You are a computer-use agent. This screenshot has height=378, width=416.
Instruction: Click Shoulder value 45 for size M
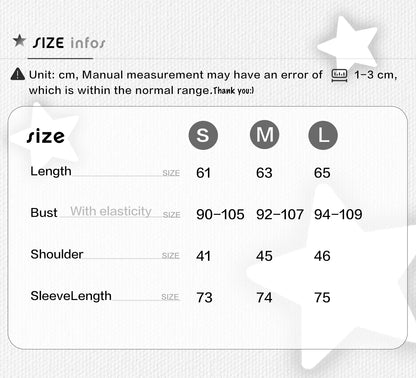264,256
